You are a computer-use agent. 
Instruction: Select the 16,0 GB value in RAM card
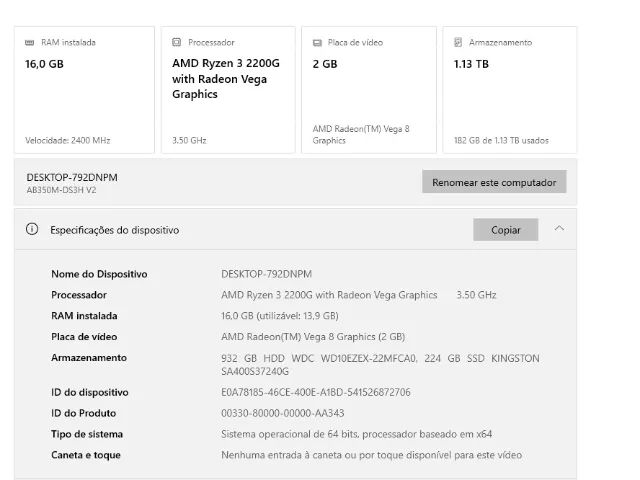(x=45, y=64)
